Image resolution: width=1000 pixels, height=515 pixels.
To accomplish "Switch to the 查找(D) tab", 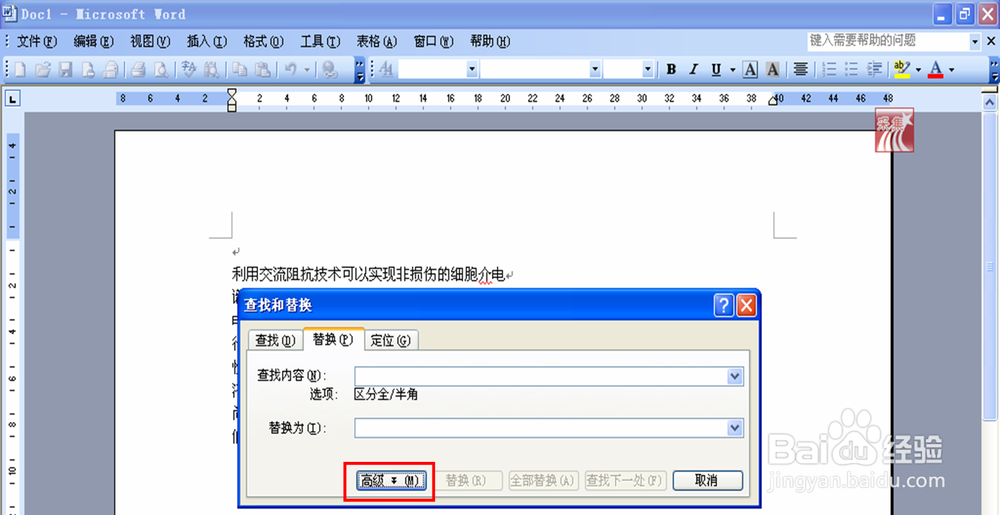I will tap(275, 341).
